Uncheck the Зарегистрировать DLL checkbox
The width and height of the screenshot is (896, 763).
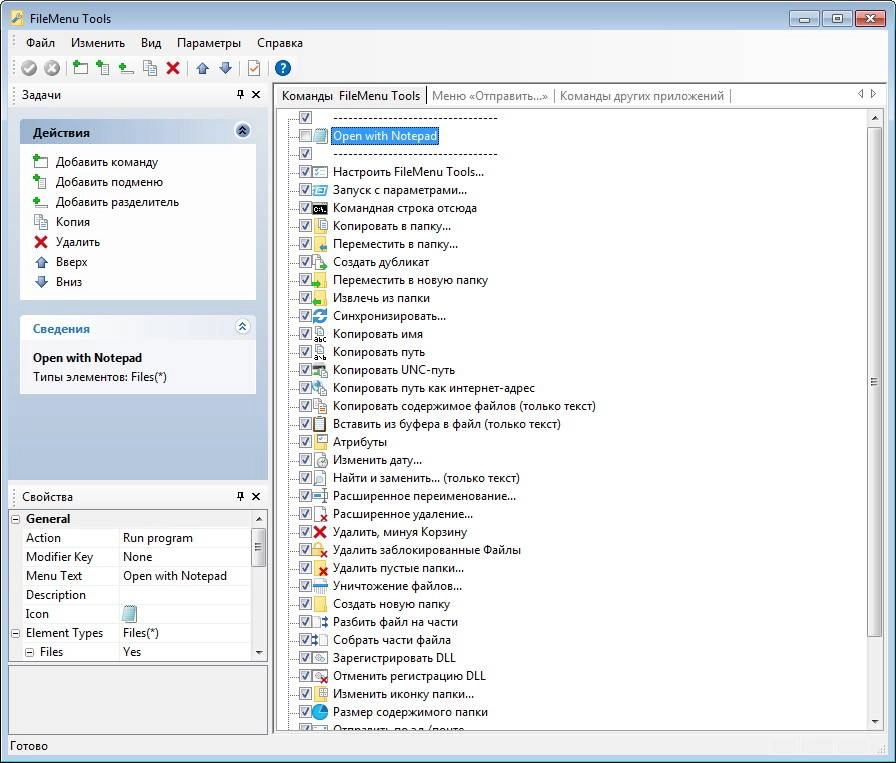[x=305, y=658]
